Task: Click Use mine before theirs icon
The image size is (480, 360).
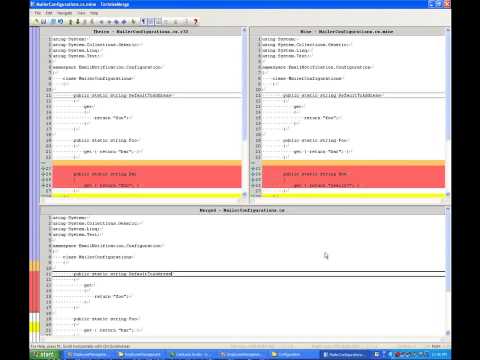Action: (124, 22)
